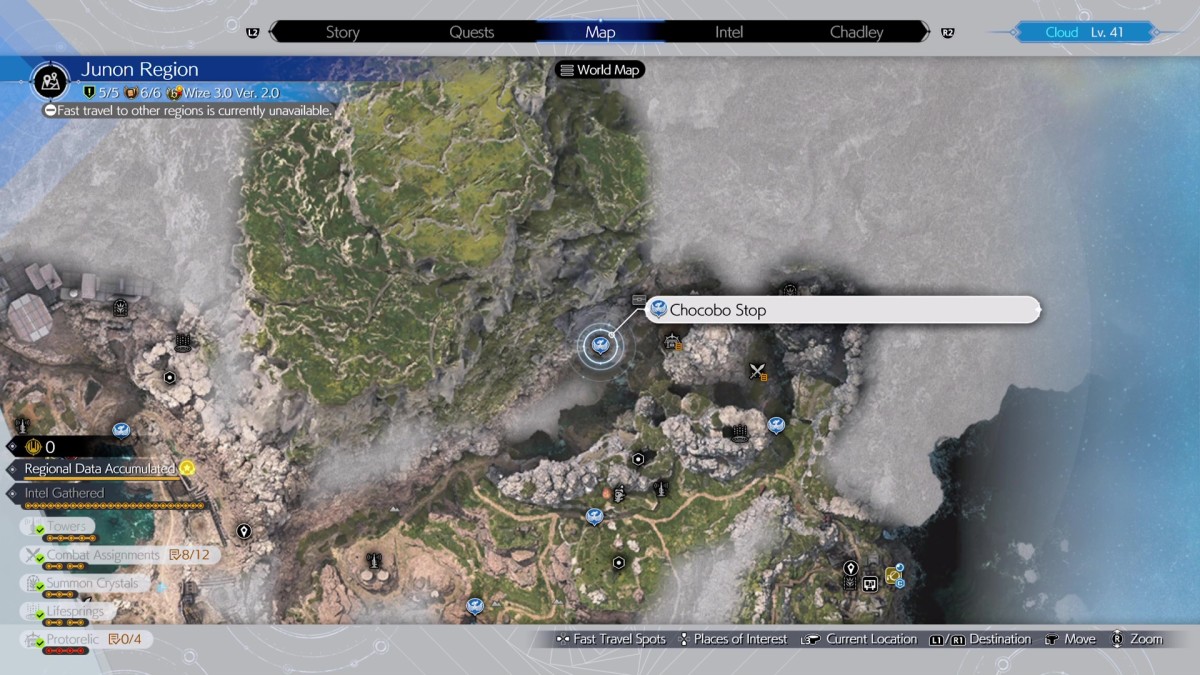Open the Quests tab
The width and height of the screenshot is (1200, 675).
click(471, 32)
